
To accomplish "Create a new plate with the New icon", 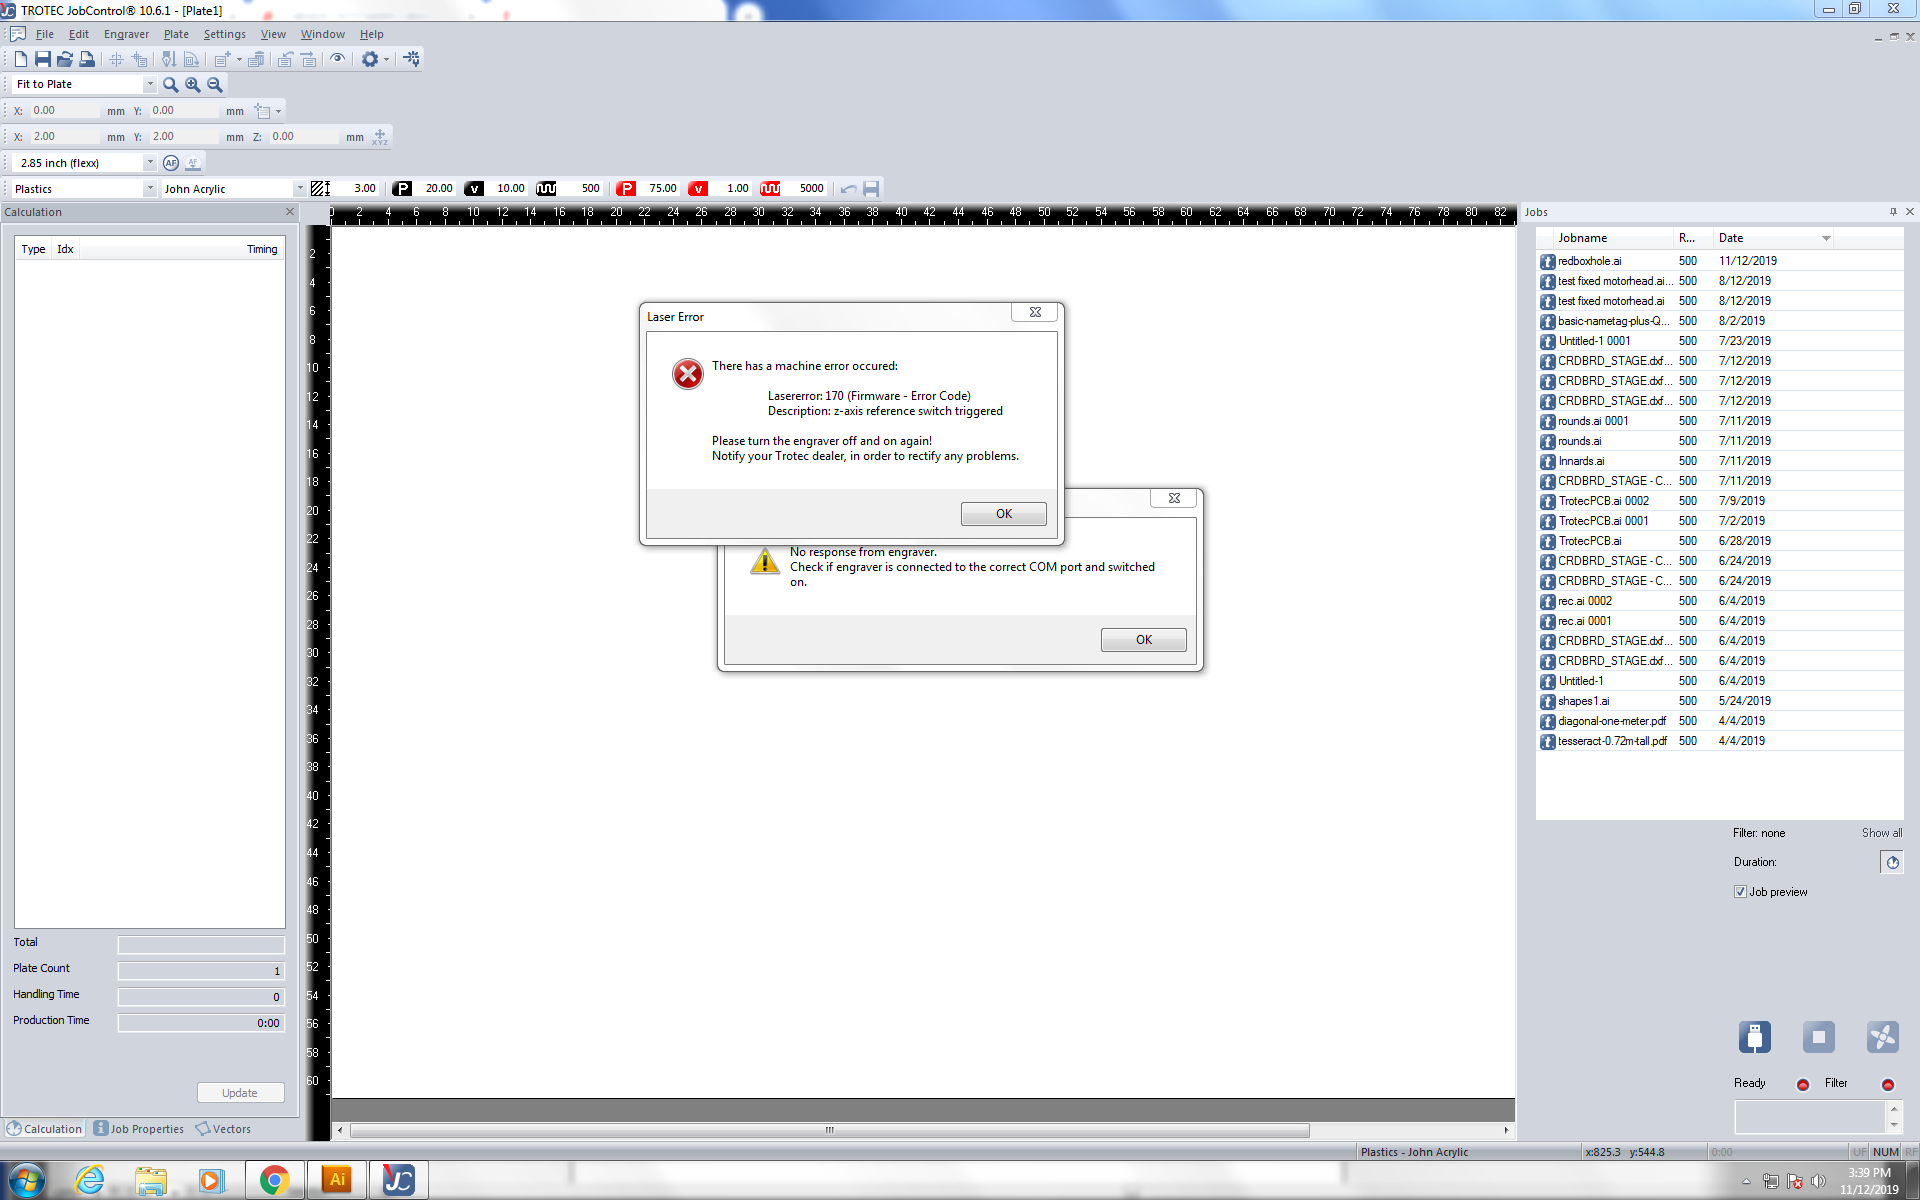I will (20, 59).
